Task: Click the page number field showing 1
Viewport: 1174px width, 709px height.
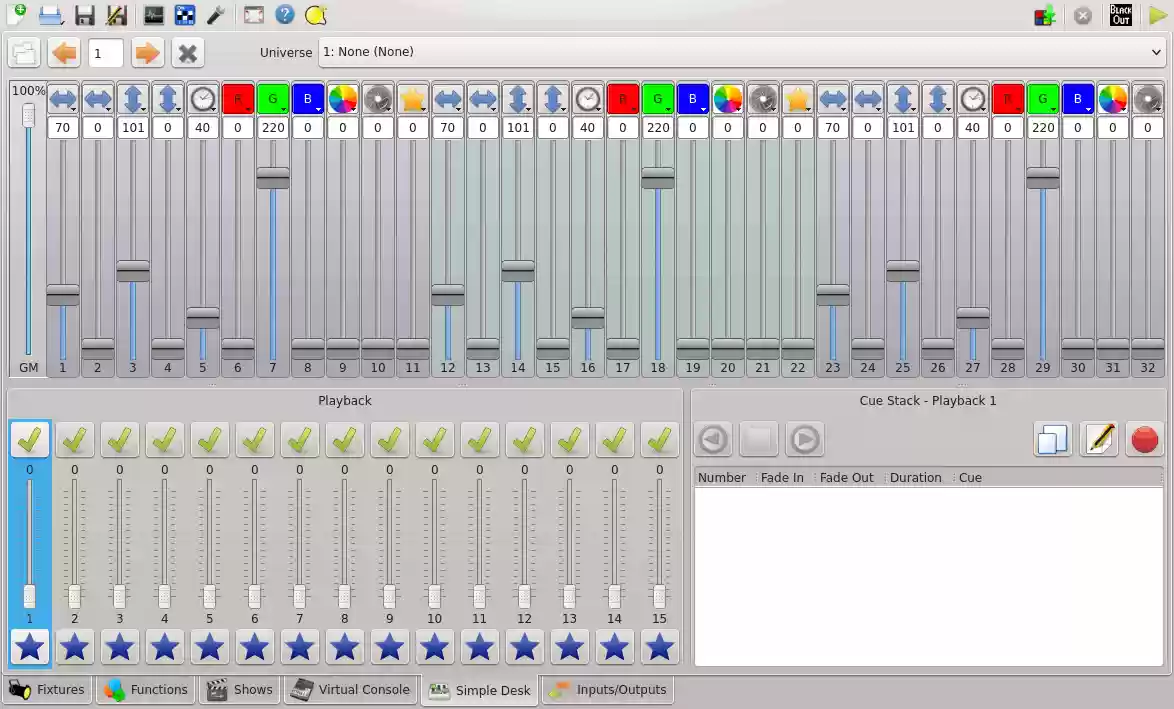Action: [106, 53]
